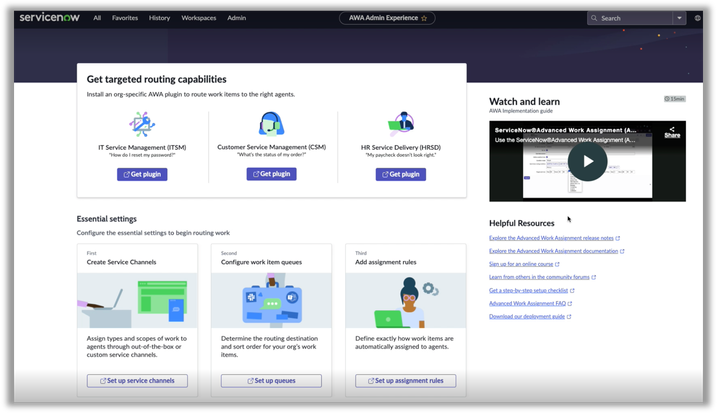This screenshot has width=717, height=413.
Task: Click external-link icon beside FAQ link
Action: coord(570,303)
